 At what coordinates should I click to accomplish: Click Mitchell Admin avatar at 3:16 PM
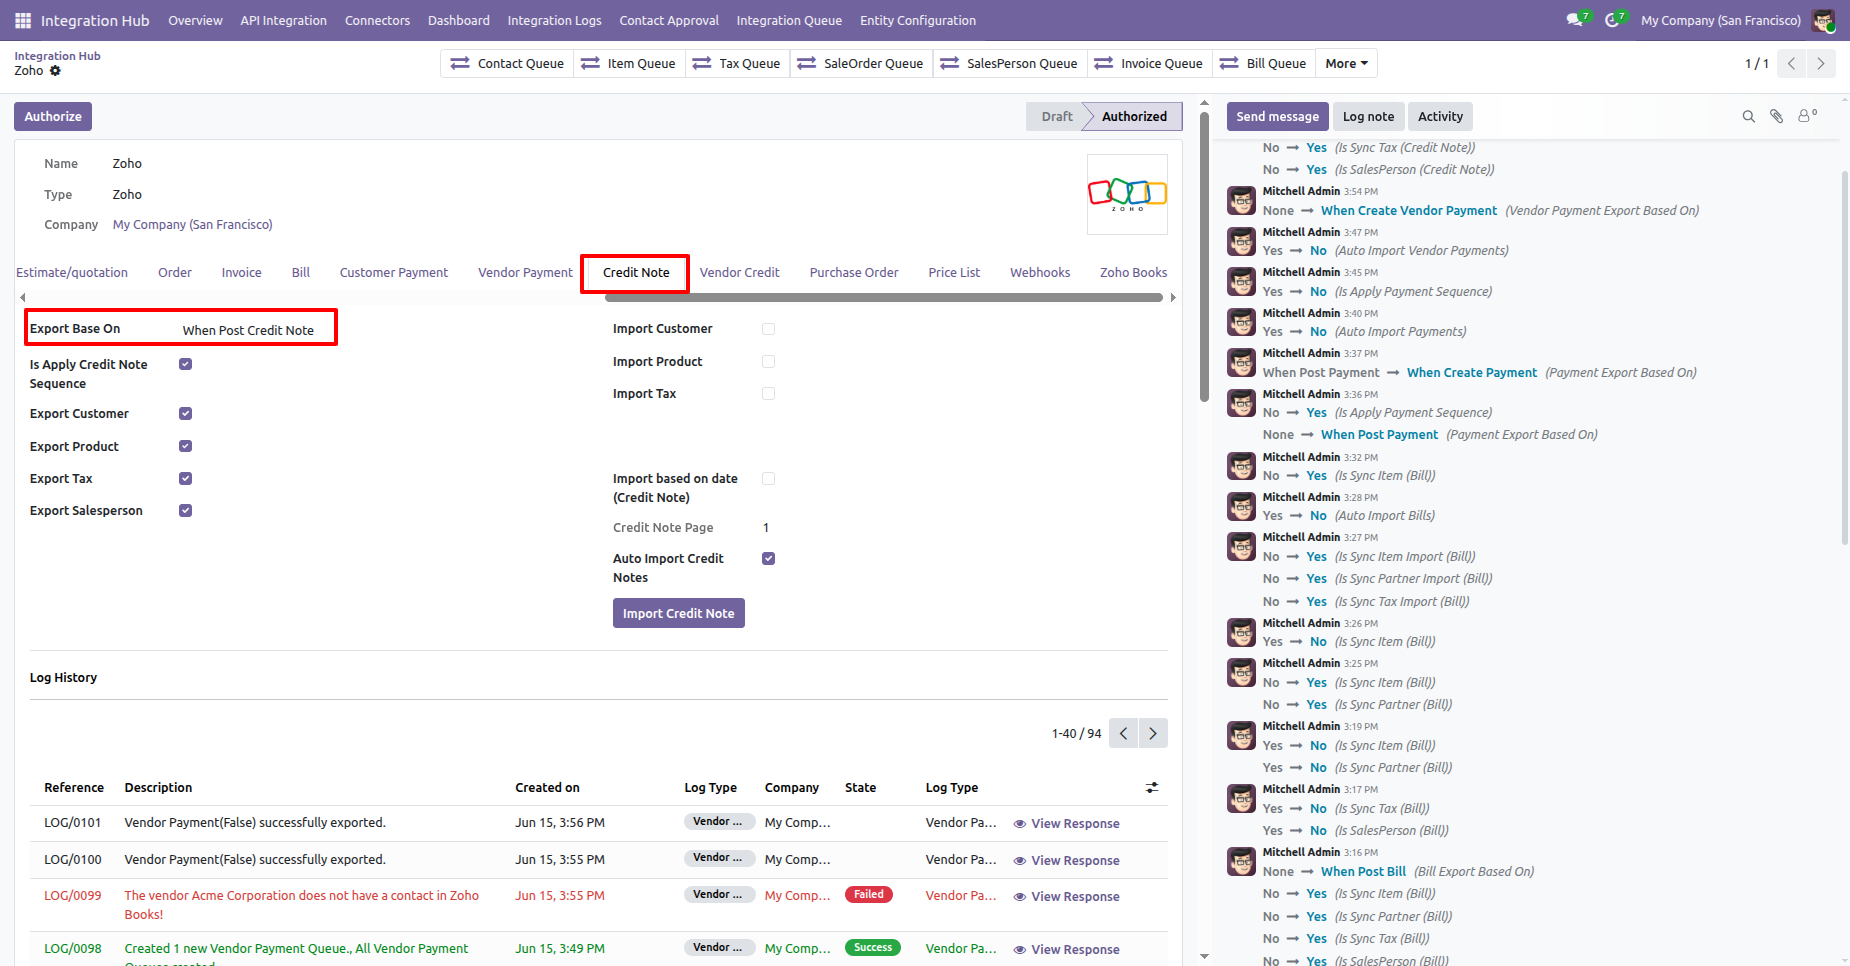pyautogui.click(x=1242, y=862)
